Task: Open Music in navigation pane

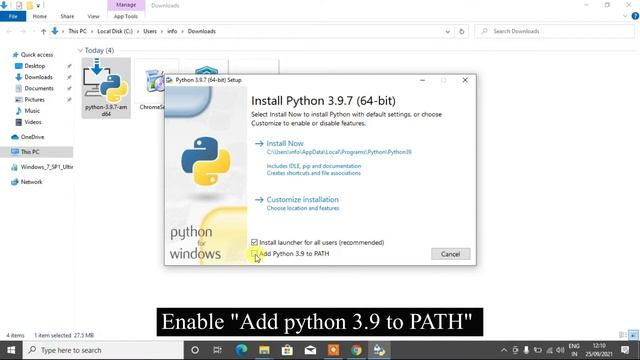Action: [x=32, y=111]
